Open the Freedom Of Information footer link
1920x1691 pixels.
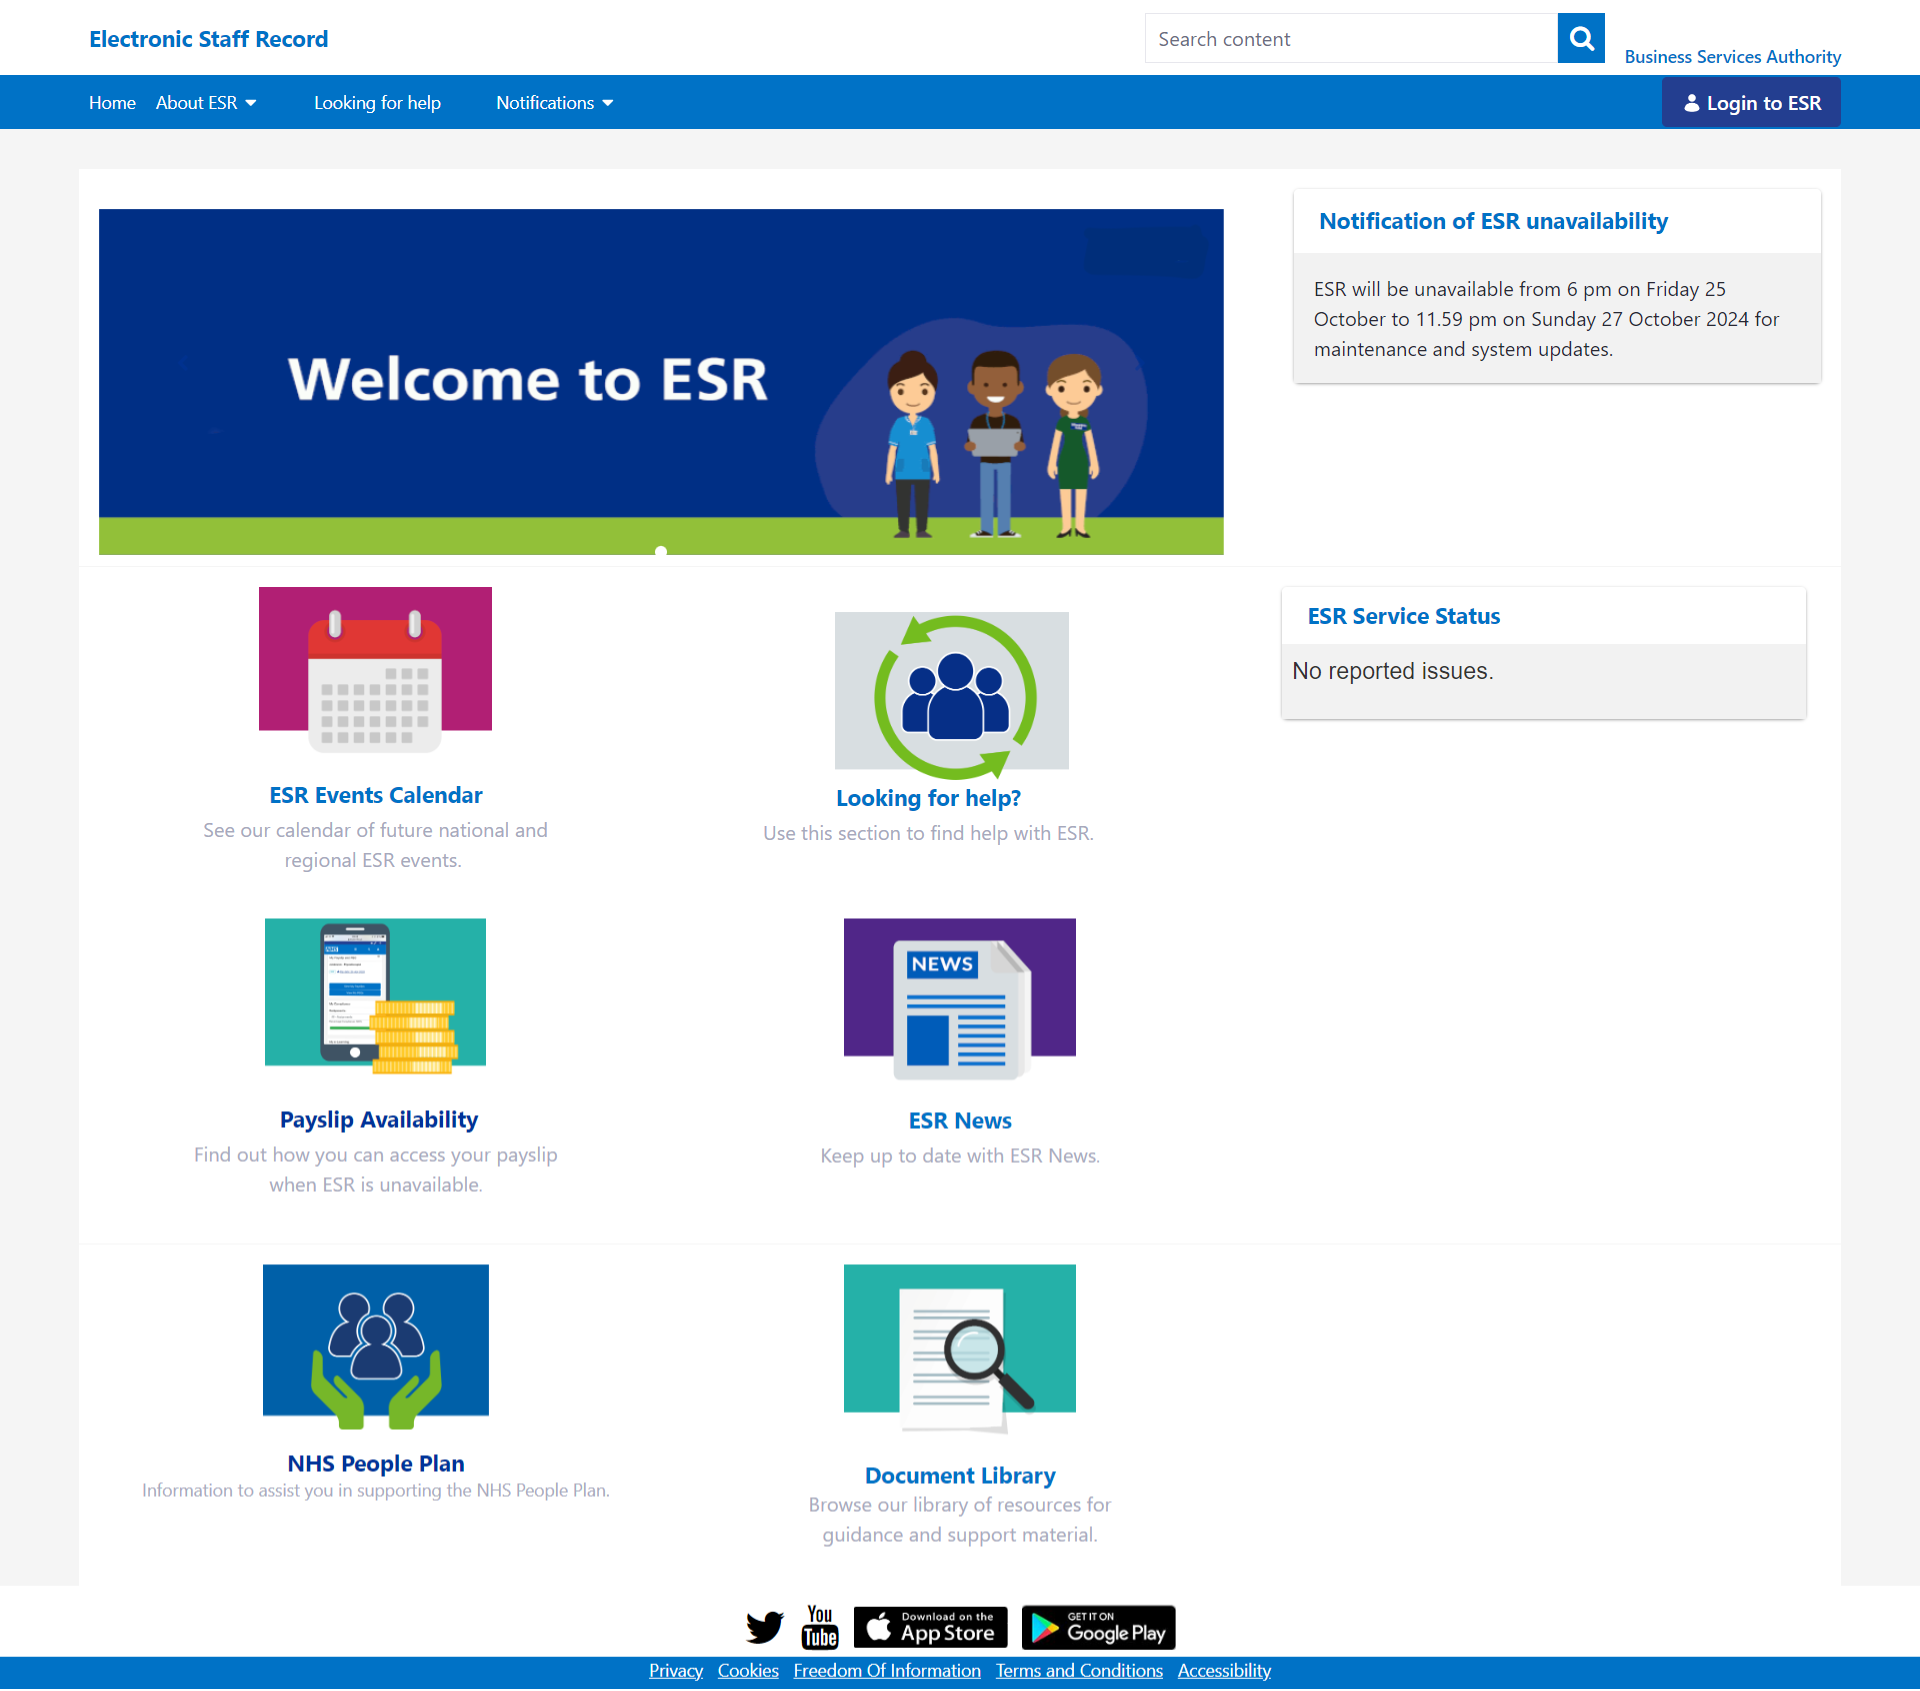pyautogui.click(x=887, y=1670)
